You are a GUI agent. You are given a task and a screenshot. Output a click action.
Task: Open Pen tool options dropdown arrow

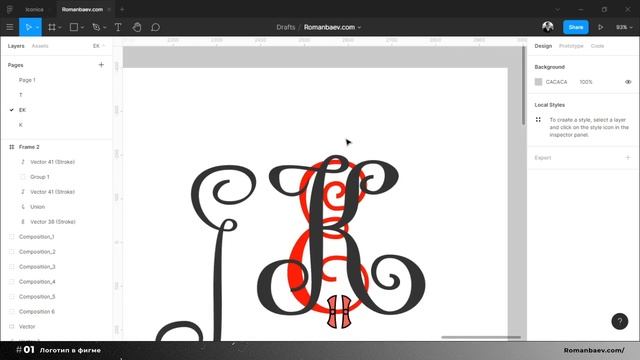point(104,28)
